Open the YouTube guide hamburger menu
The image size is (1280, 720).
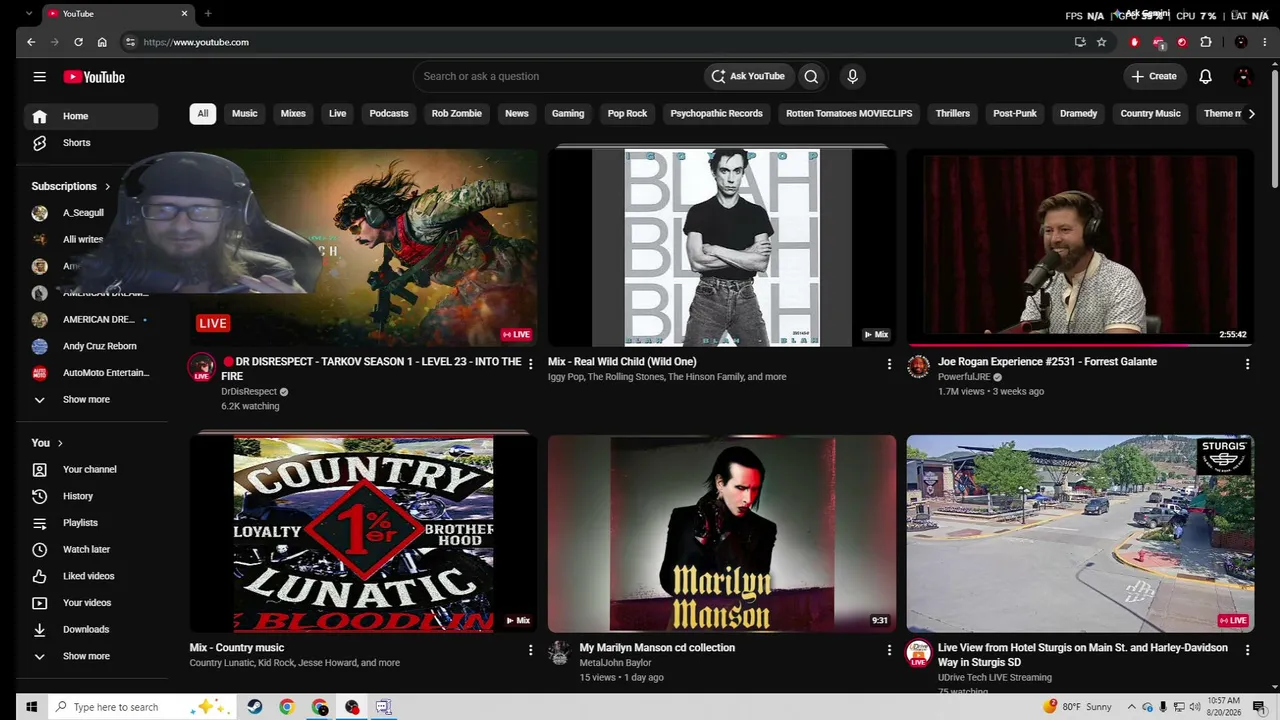point(39,77)
